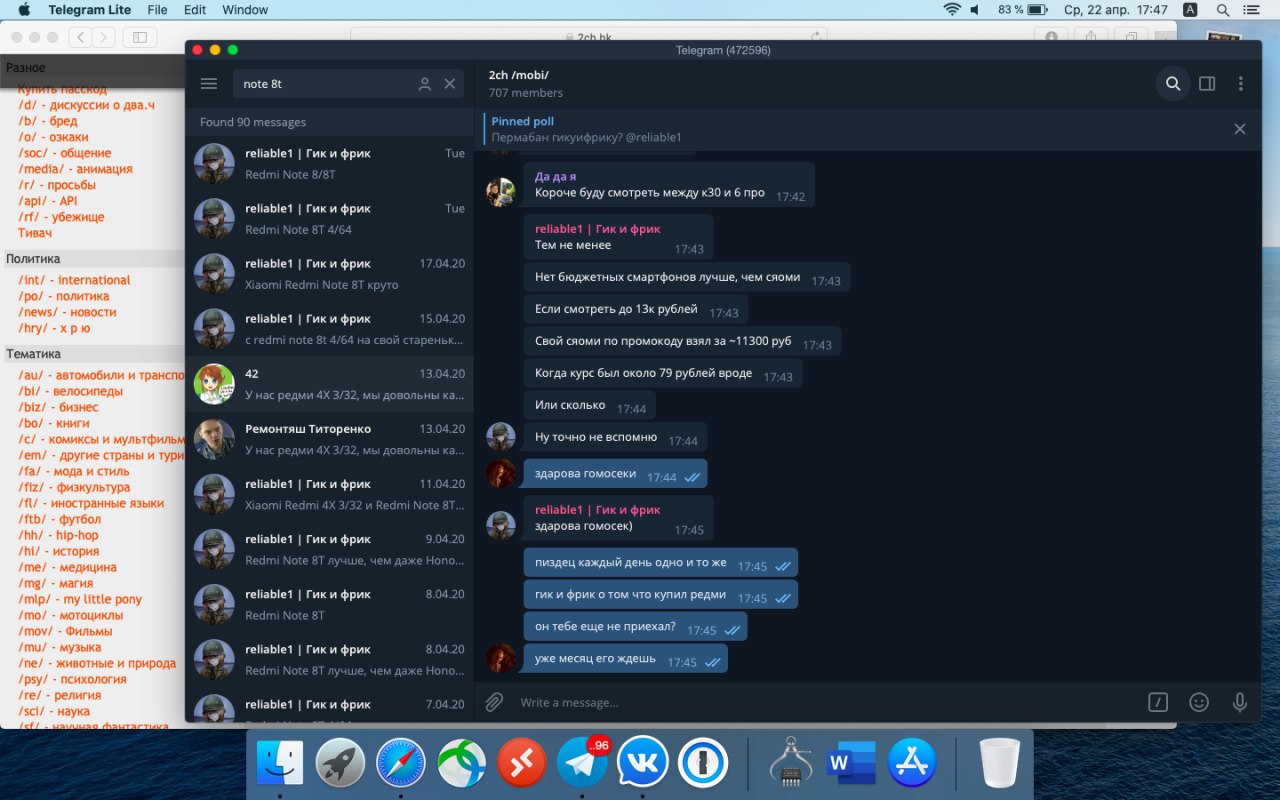Click message 'Ну точно не вспомню'
The height and width of the screenshot is (800, 1280).
tap(615, 438)
